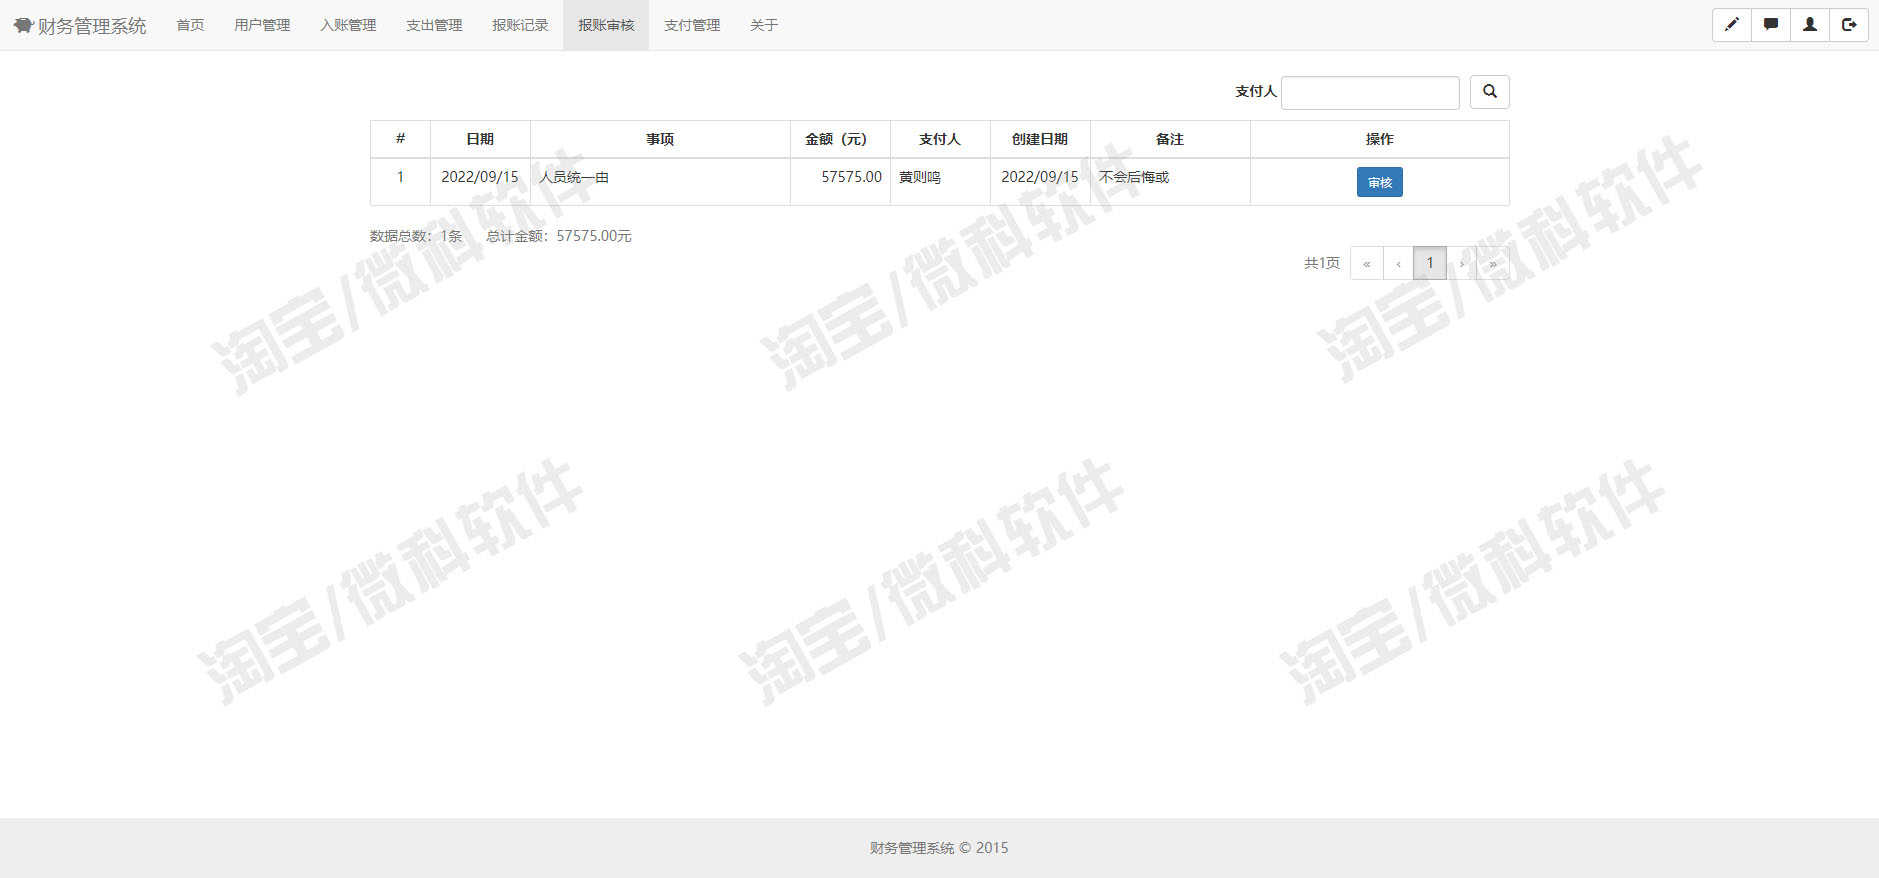This screenshot has width=1879, height=878.
Task: Select 支出管理 in the navbar
Action: click(434, 25)
